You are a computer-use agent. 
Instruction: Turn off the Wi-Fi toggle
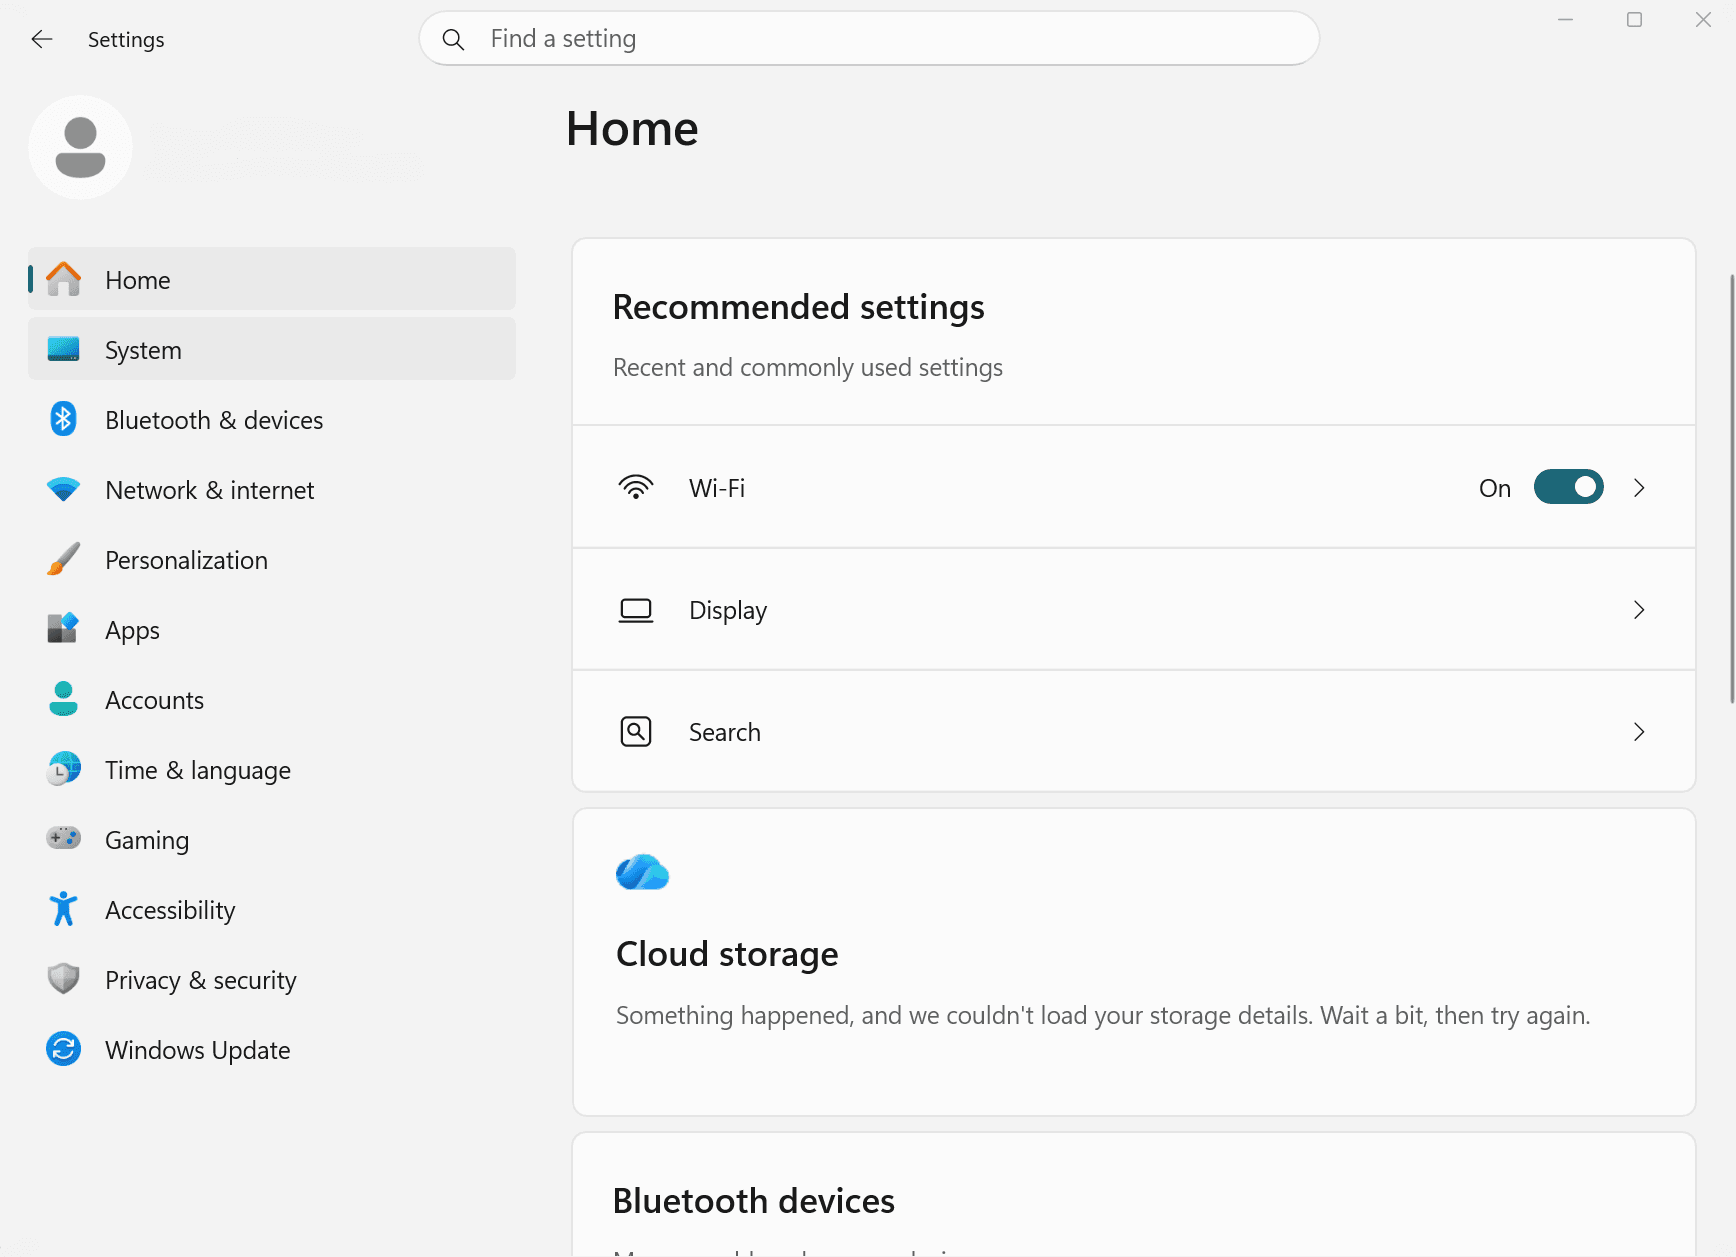pyautogui.click(x=1569, y=487)
